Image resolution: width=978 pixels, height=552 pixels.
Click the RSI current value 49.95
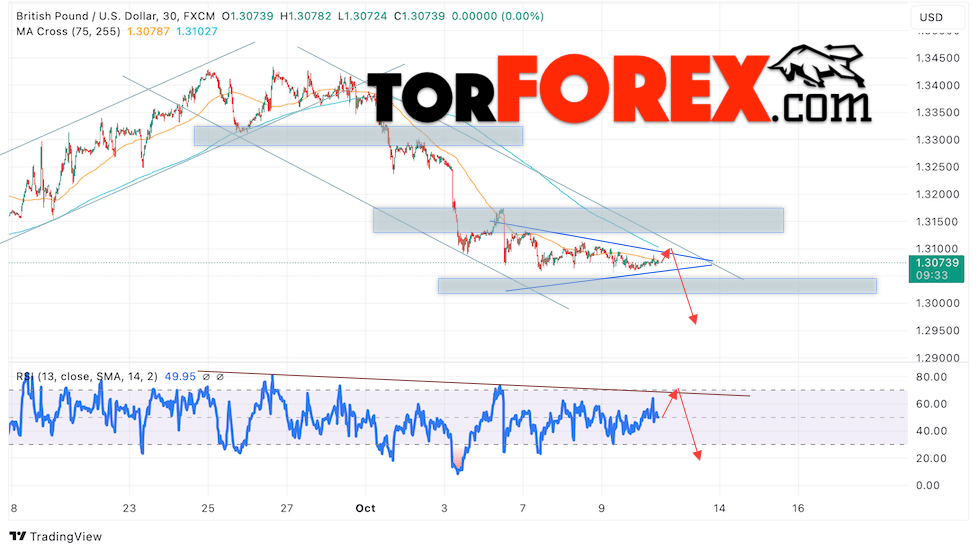(x=180, y=377)
